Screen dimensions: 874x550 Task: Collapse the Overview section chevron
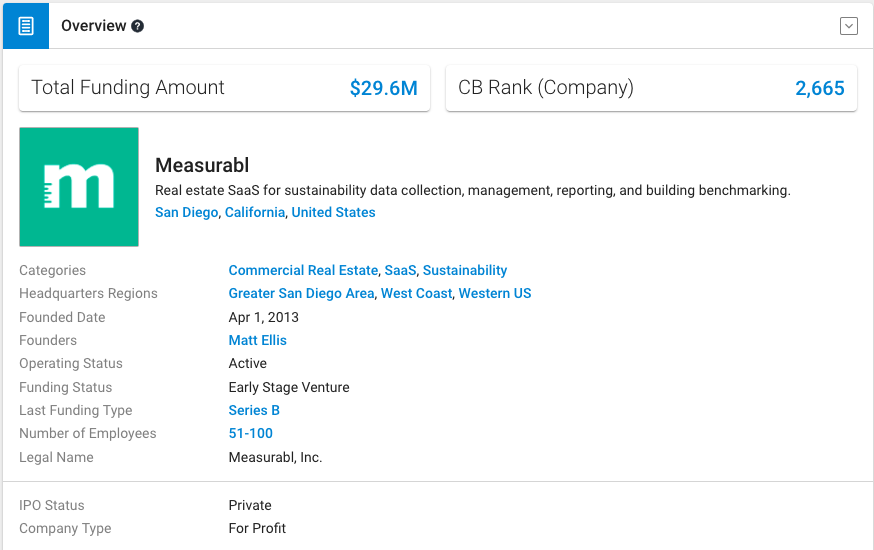tap(848, 26)
